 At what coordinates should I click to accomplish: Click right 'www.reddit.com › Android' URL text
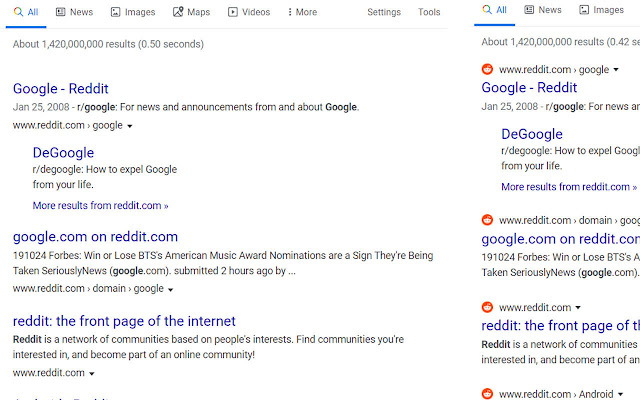pyautogui.click(x=556, y=394)
